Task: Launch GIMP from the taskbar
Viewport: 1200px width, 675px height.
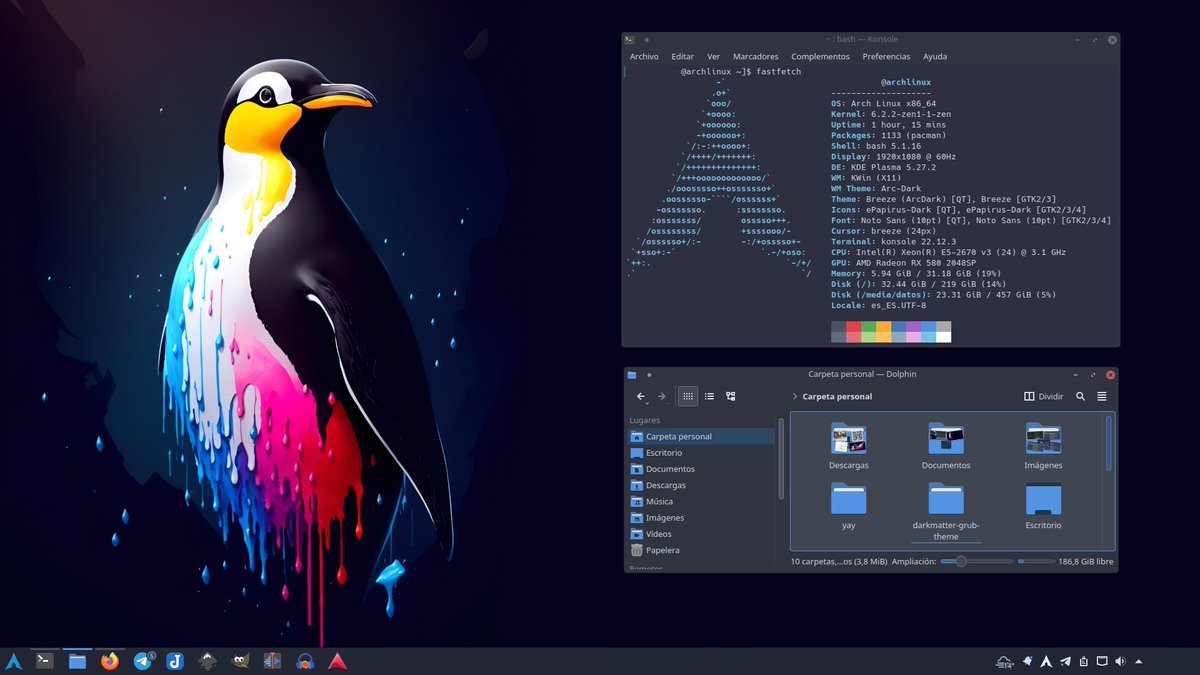Action: tap(240, 660)
